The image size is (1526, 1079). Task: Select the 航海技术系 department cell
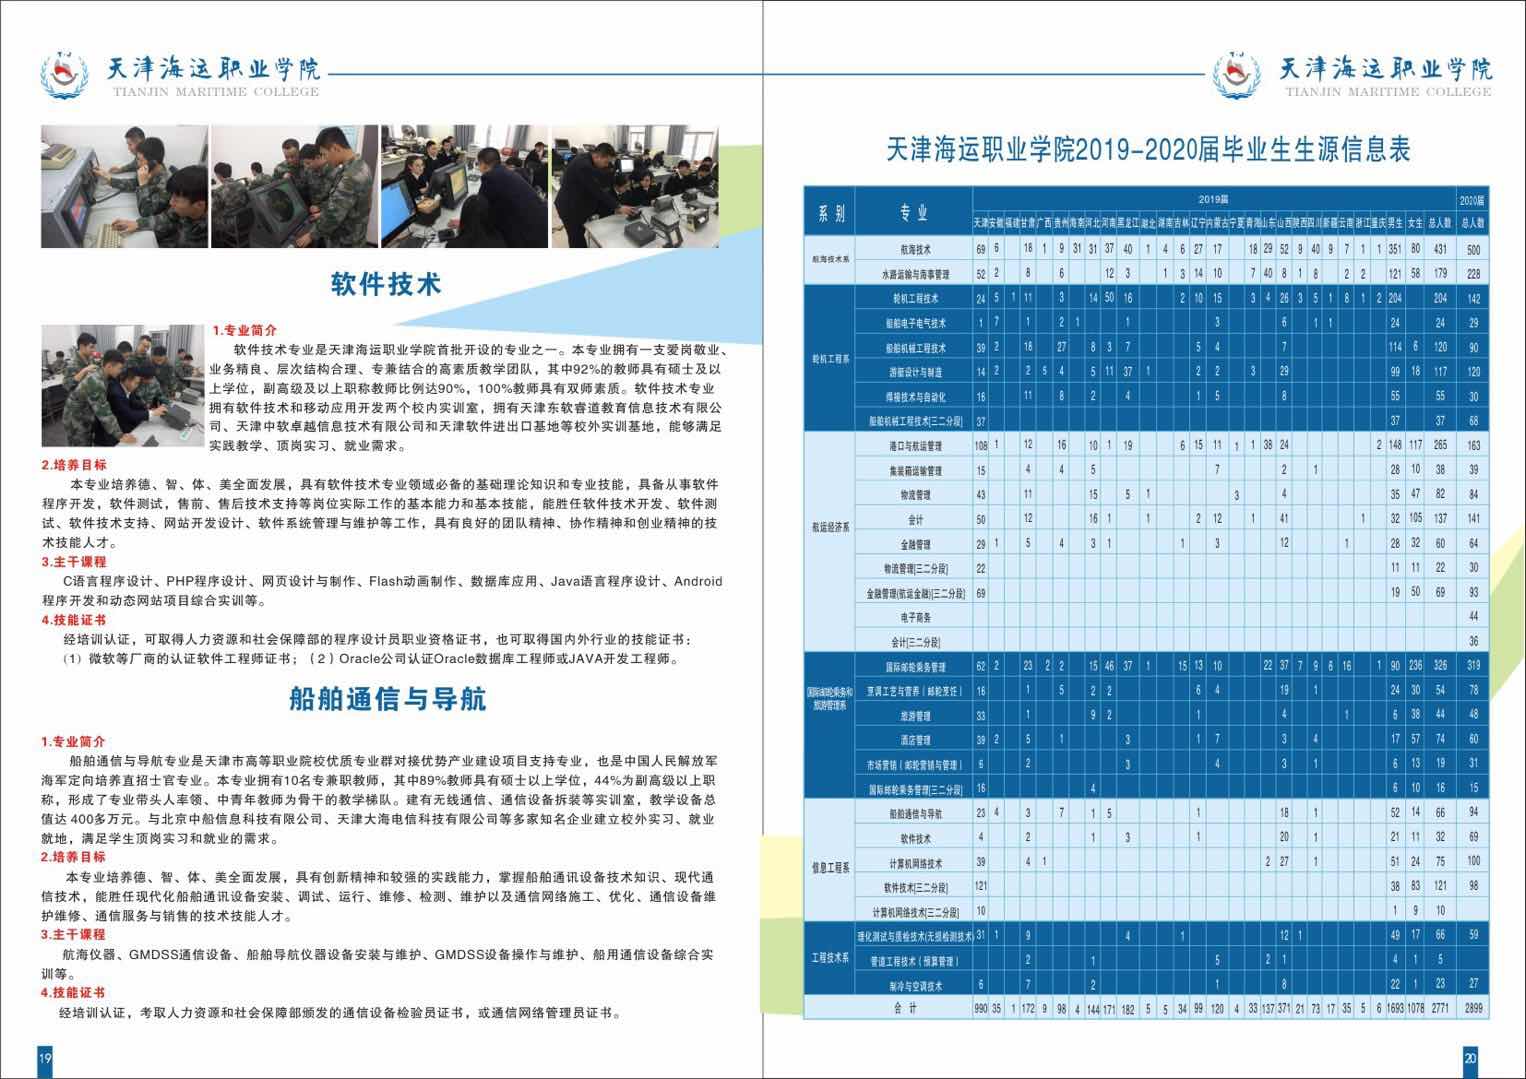831,260
